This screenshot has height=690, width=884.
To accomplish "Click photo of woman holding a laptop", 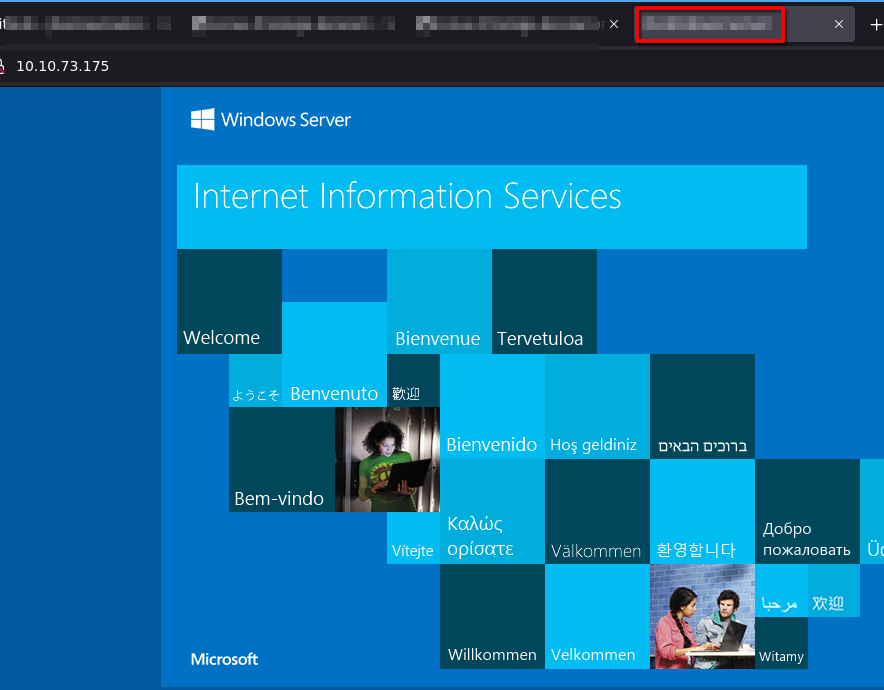I will pos(387,459).
